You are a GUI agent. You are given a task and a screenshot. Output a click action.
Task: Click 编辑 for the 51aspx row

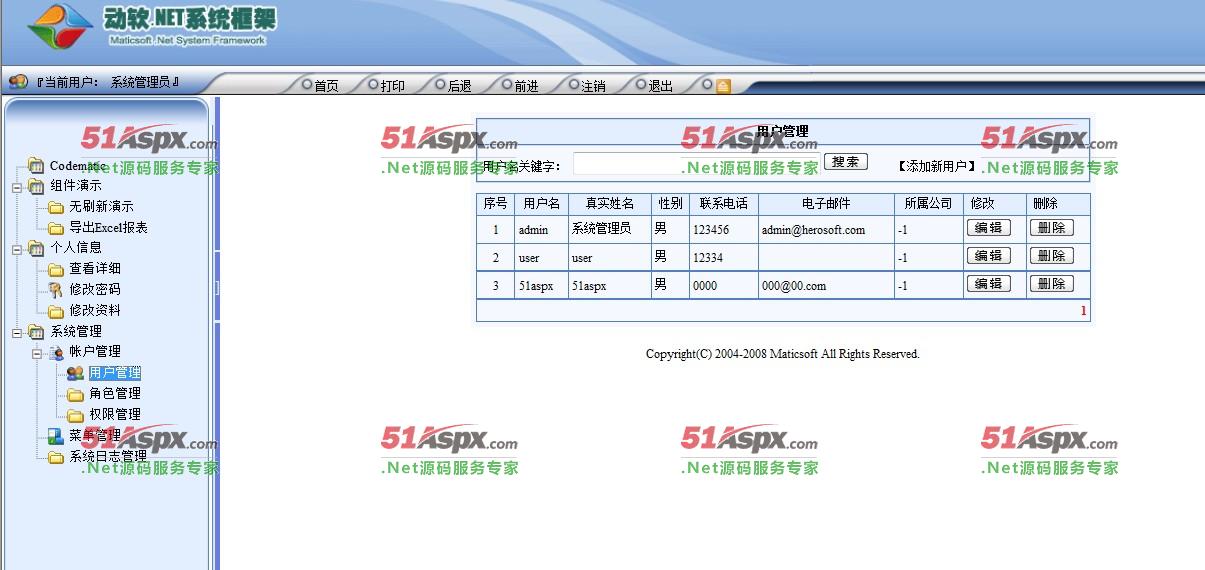point(989,284)
